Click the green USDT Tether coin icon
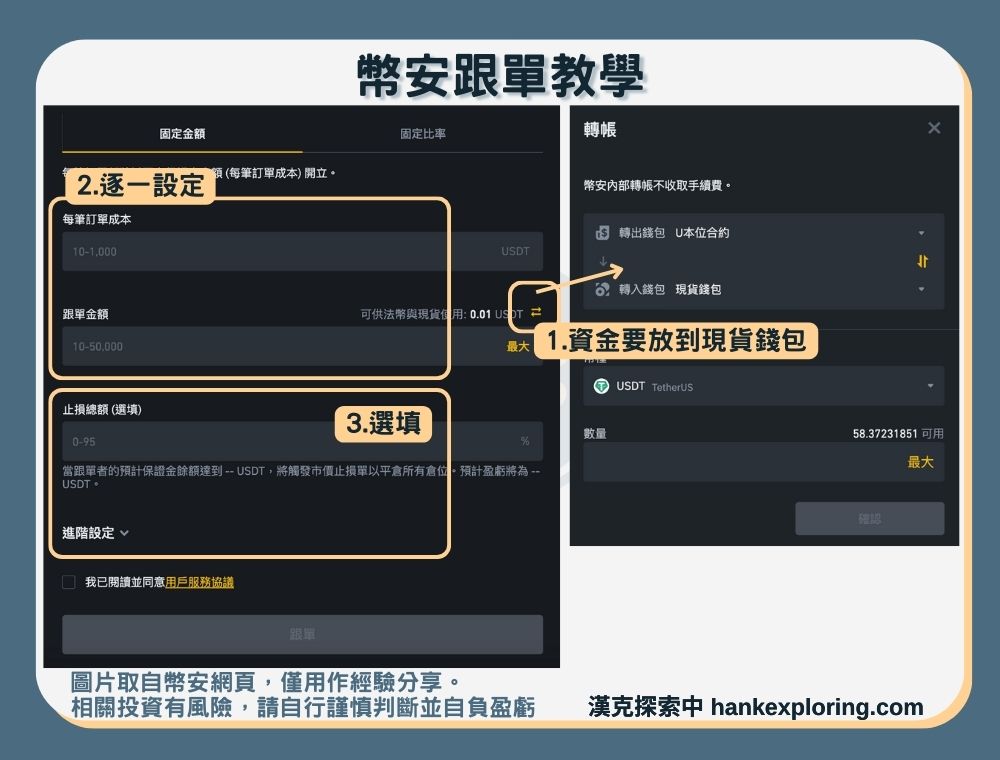1000x760 pixels. point(601,386)
